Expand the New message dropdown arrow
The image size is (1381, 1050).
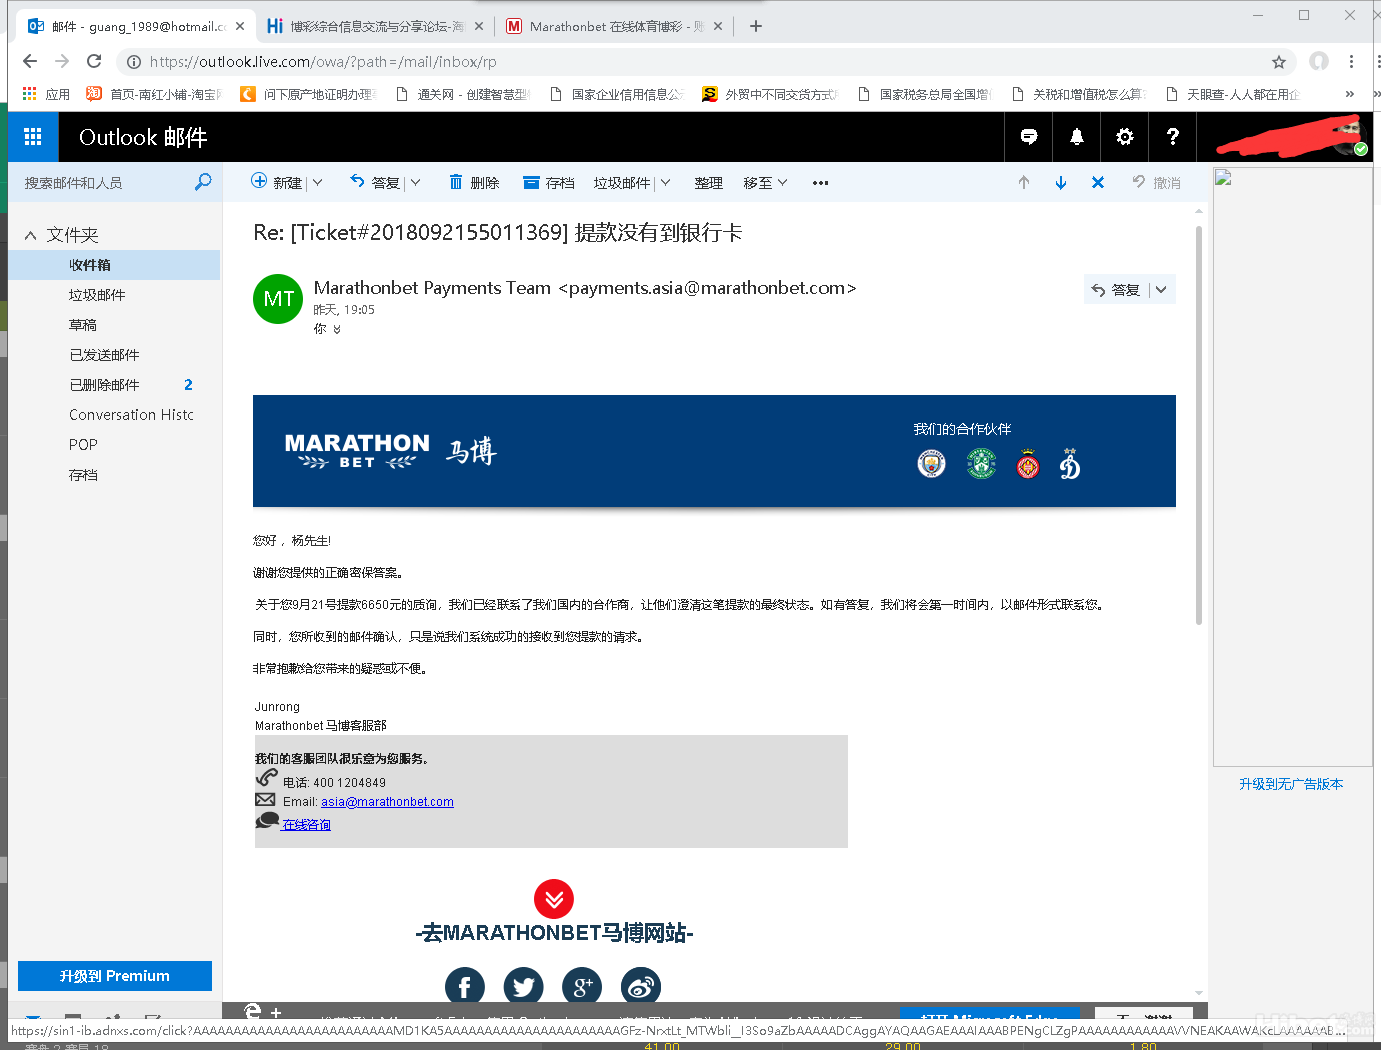318,183
